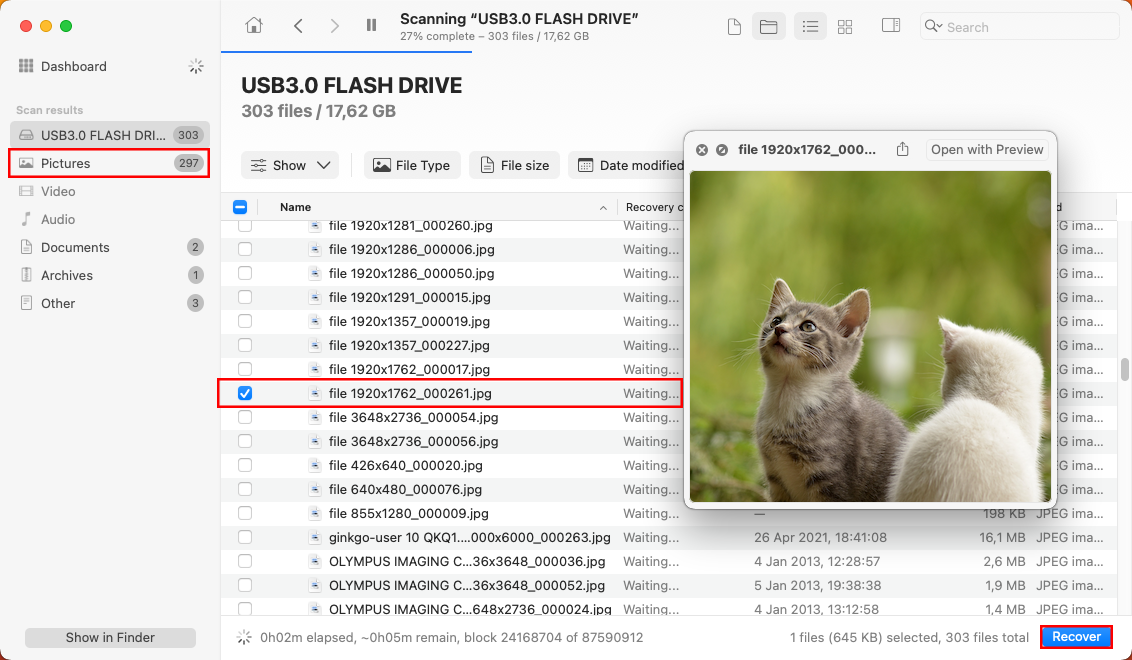Click Open with Preview button
Image resolution: width=1132 pixels, height=660 pixels.
pos(987,149)
